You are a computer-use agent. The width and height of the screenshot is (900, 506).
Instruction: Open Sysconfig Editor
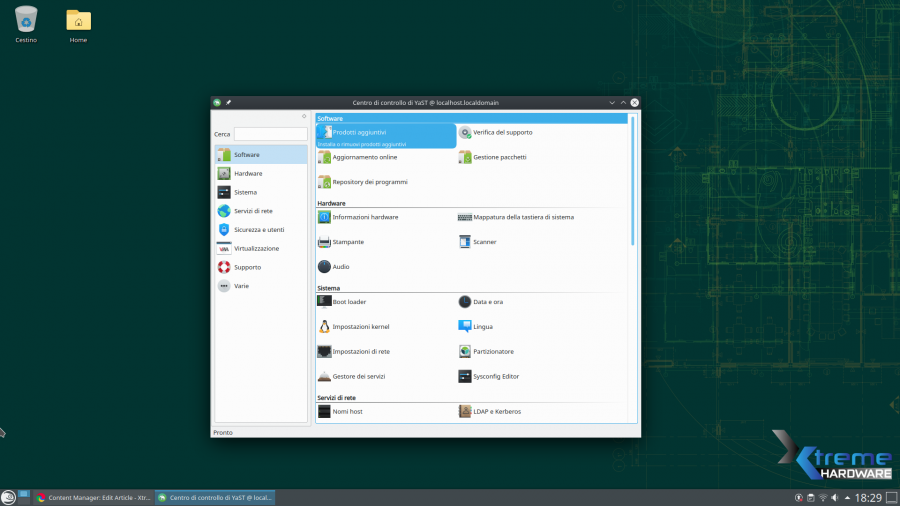pos(496,377)
